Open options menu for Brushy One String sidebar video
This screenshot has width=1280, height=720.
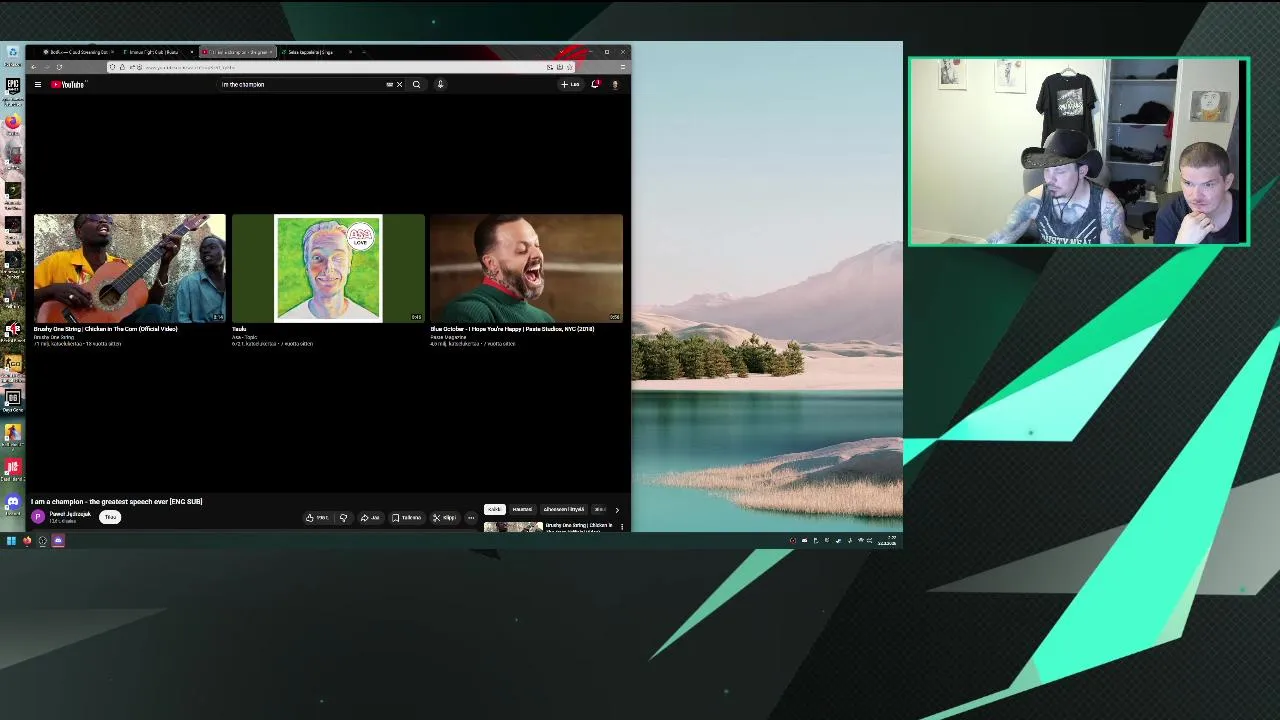pyautogui.click(x=622, y=527)
